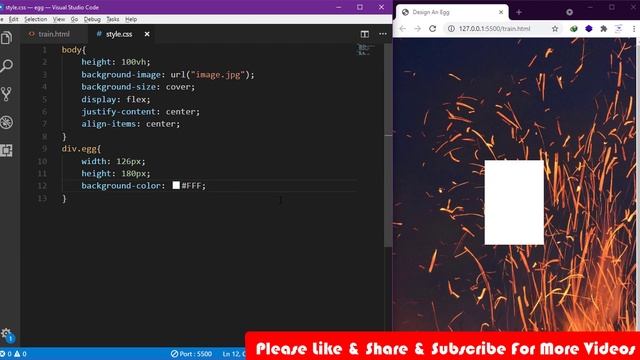Click the editor minimap preview
640x360 pixels.
(364, 51)
